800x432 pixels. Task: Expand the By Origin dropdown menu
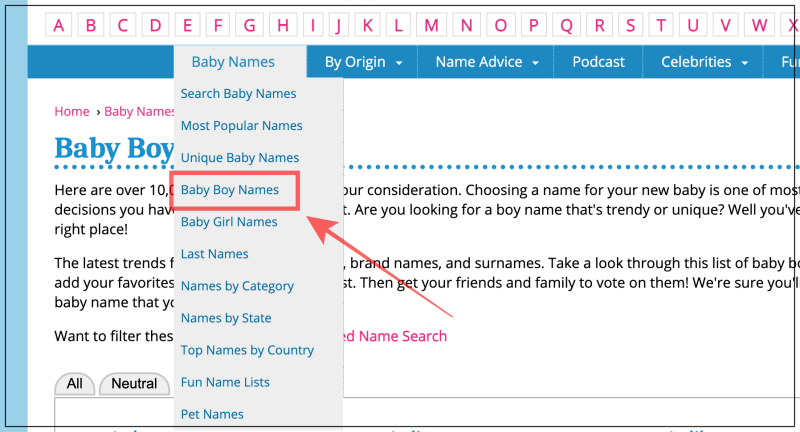point(363,62)
